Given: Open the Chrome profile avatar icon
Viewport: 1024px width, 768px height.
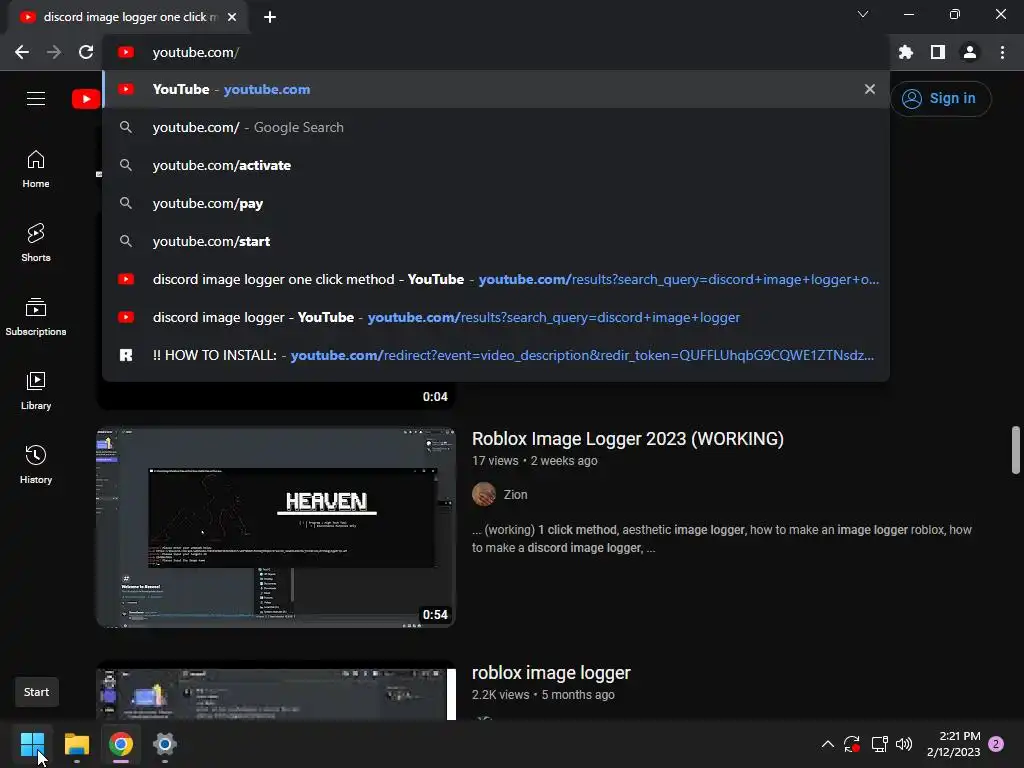Looking at the screenshot, I should point(970,52).
